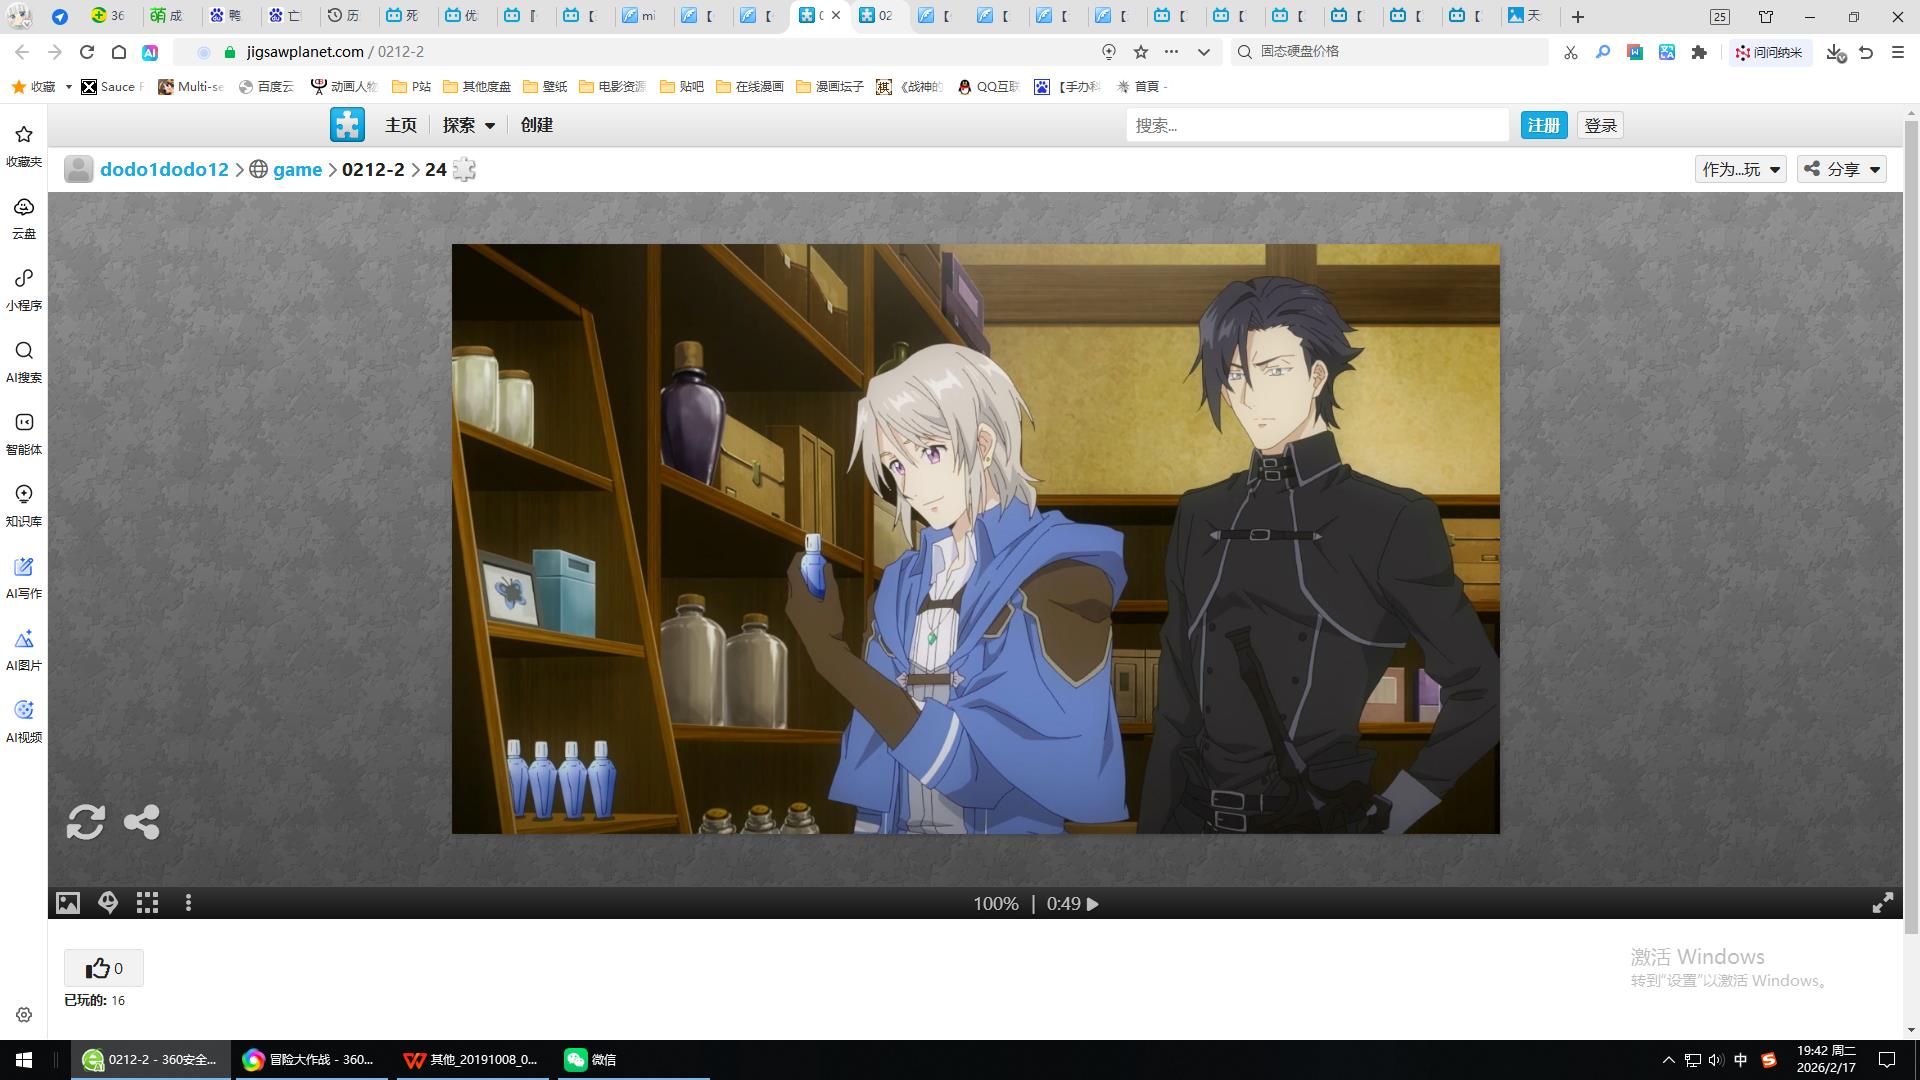Click the Jigsaw Planet puzzle logo
Screen dimensions: 1920x1080
(x=347, y=125)
